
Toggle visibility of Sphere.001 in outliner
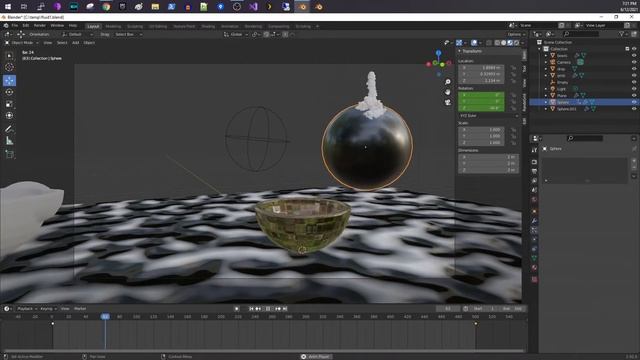pyautogui.click(x=634, y=109)
